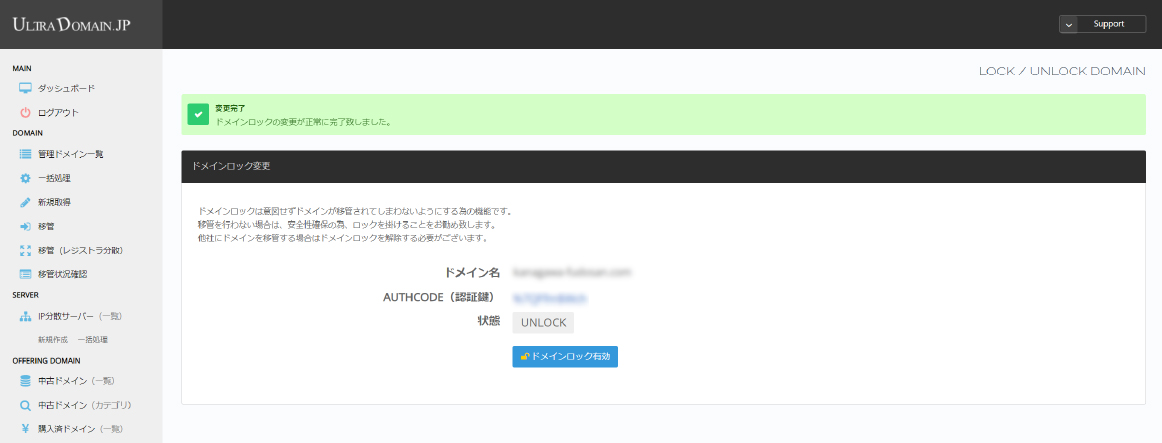Image resolution: width=1162 pixels, height=443 pixels.
Task: Open 中古ドメイン（一覧）link
Action: 76,381
